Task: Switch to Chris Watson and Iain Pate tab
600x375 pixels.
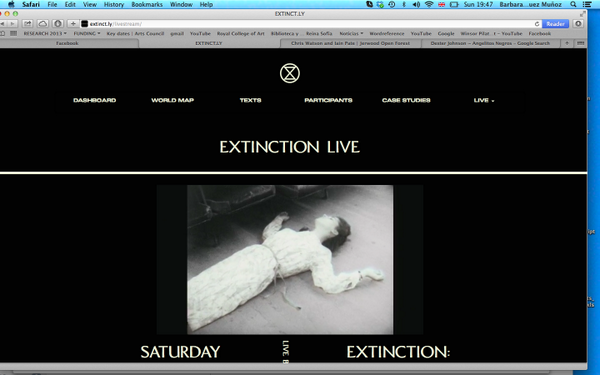Action: 350,43
